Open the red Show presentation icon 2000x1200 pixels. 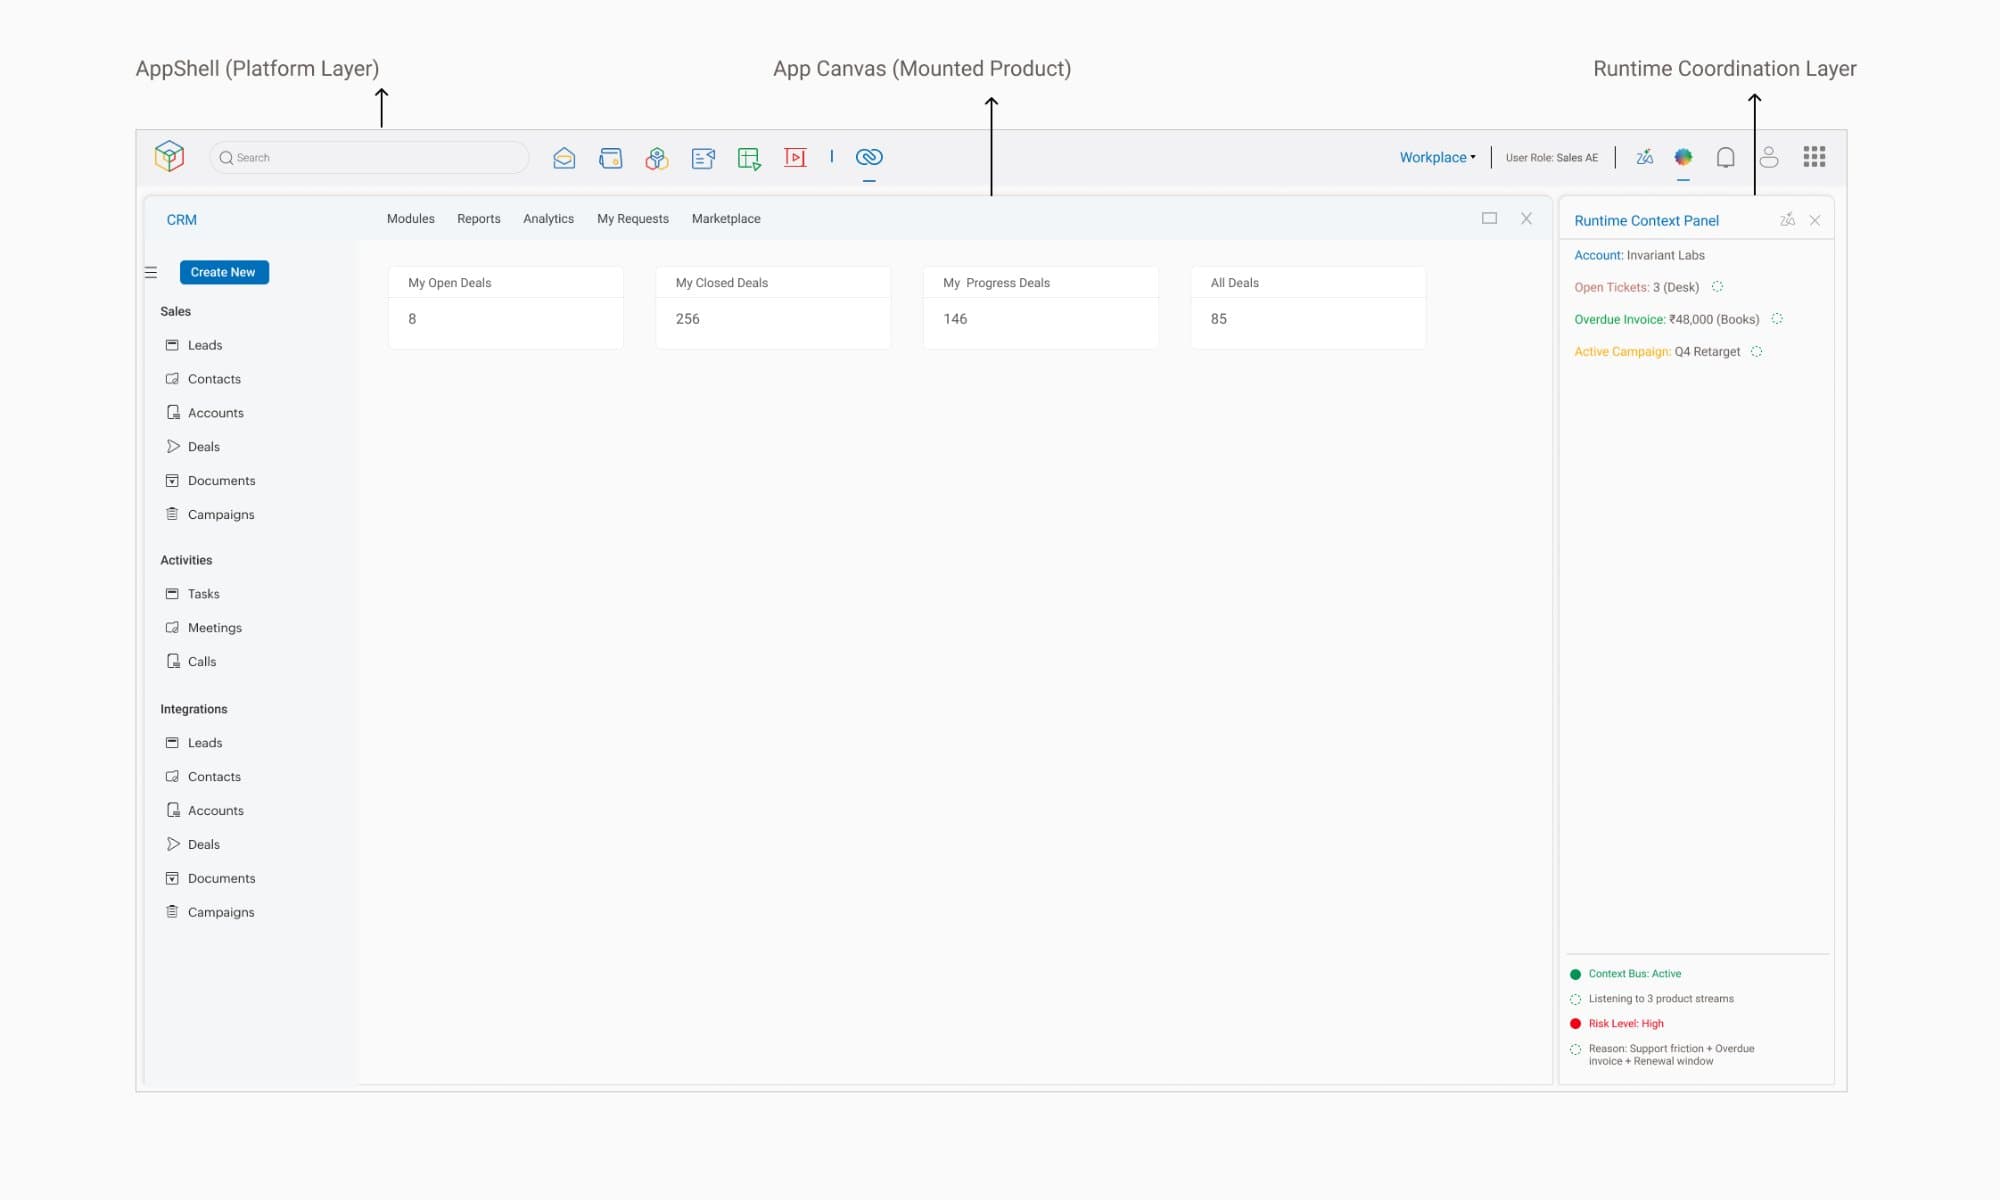point(795,157)
